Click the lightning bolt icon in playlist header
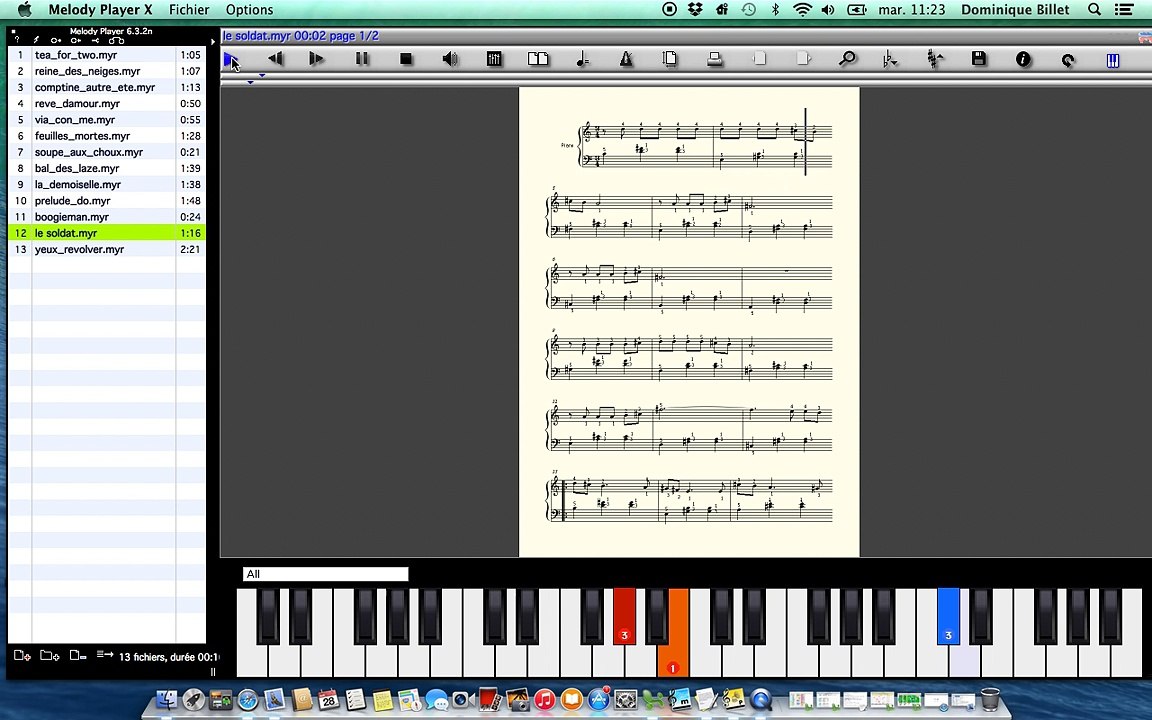 pos(35,40)
